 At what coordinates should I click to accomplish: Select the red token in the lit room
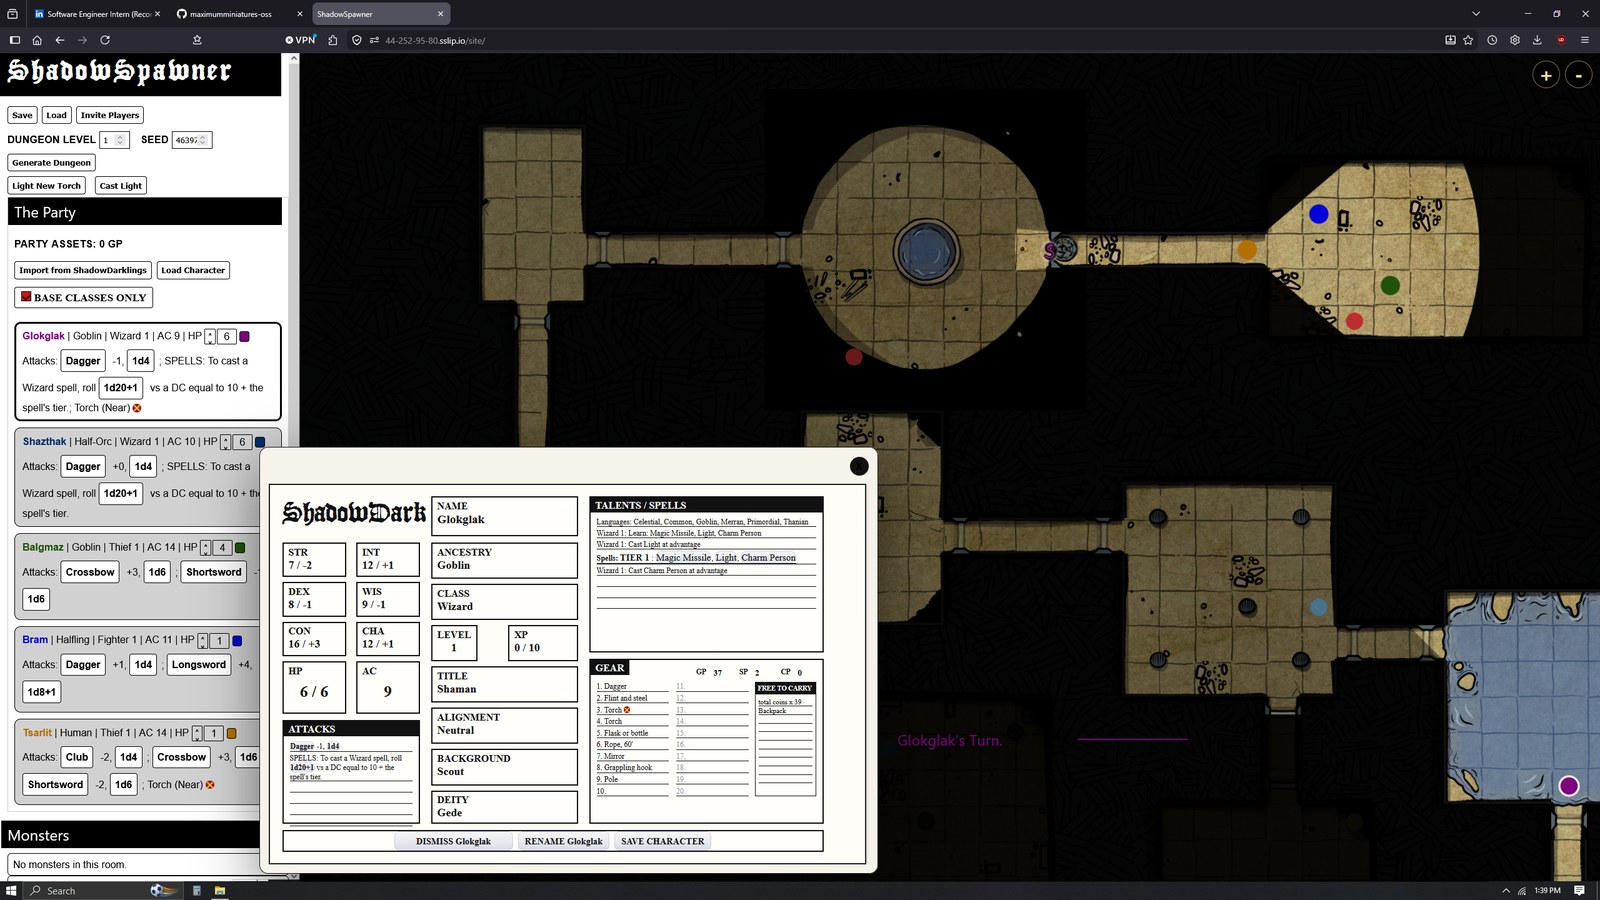pyautogui.click(x=1354, y=321)
